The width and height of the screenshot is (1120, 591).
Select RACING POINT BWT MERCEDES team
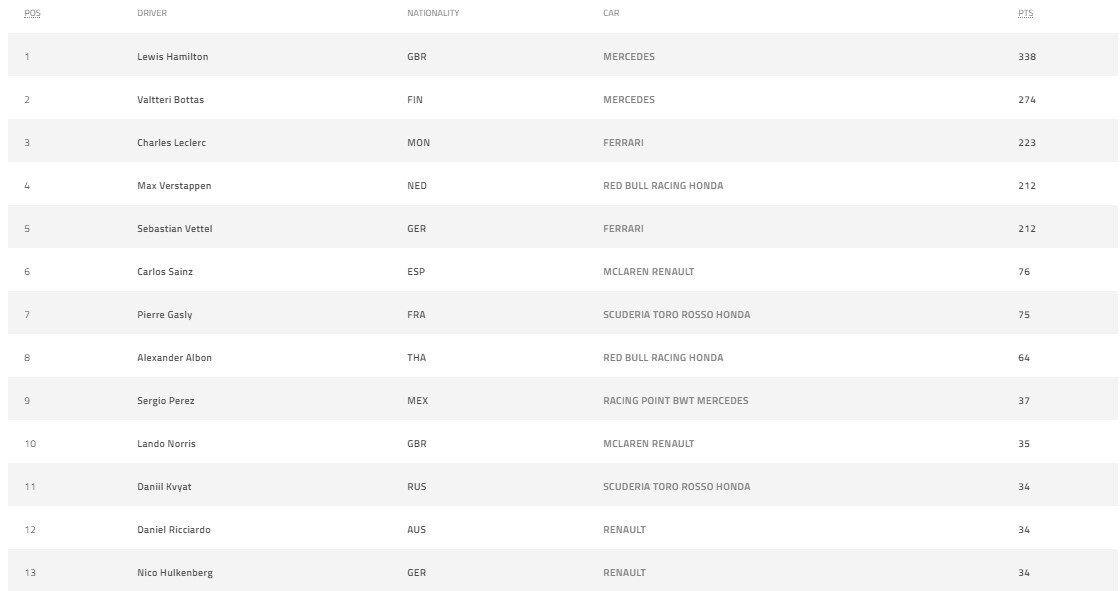click(676, 400)
